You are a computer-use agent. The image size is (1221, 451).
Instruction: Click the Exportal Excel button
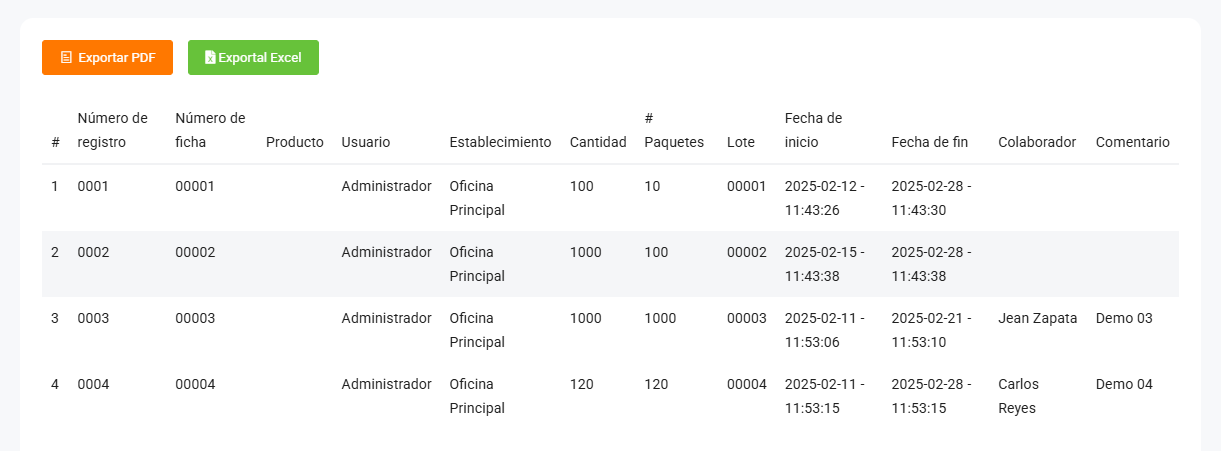tap(253, 58)
